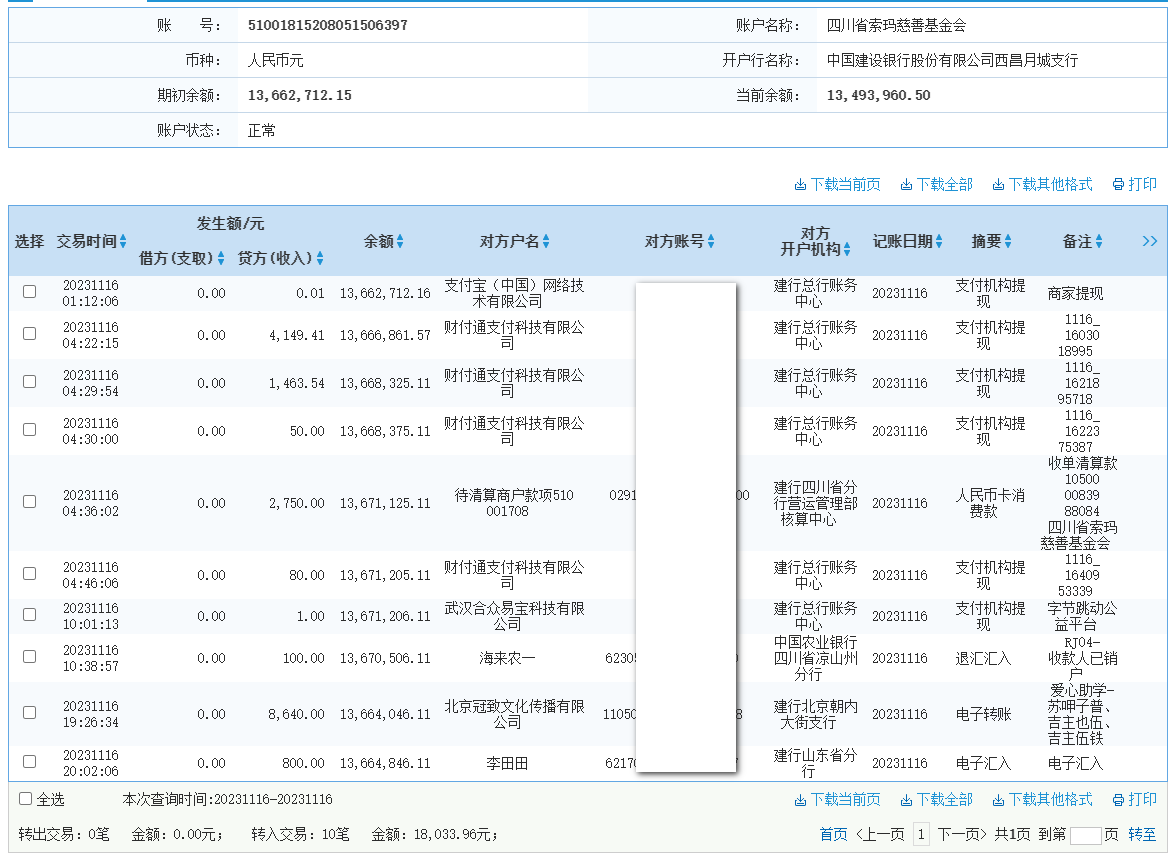Click bottom printer icon
Screen dimensions: 1176x859
tap(1118, 800)
